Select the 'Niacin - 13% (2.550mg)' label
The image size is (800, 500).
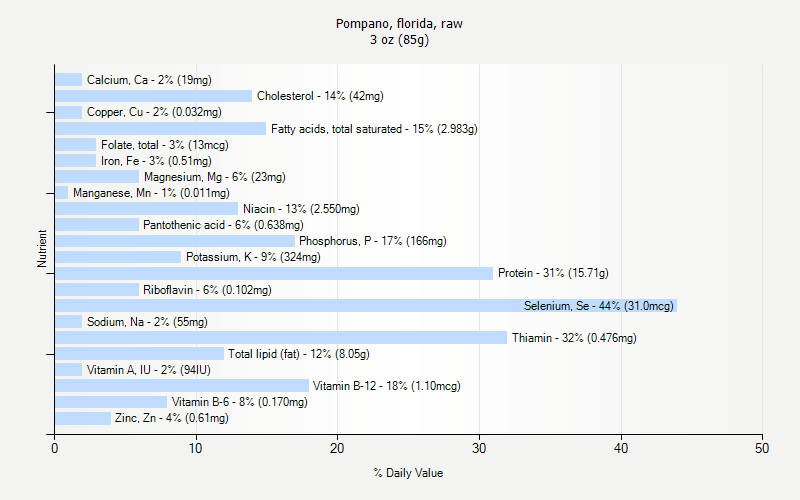coord(301,209)
